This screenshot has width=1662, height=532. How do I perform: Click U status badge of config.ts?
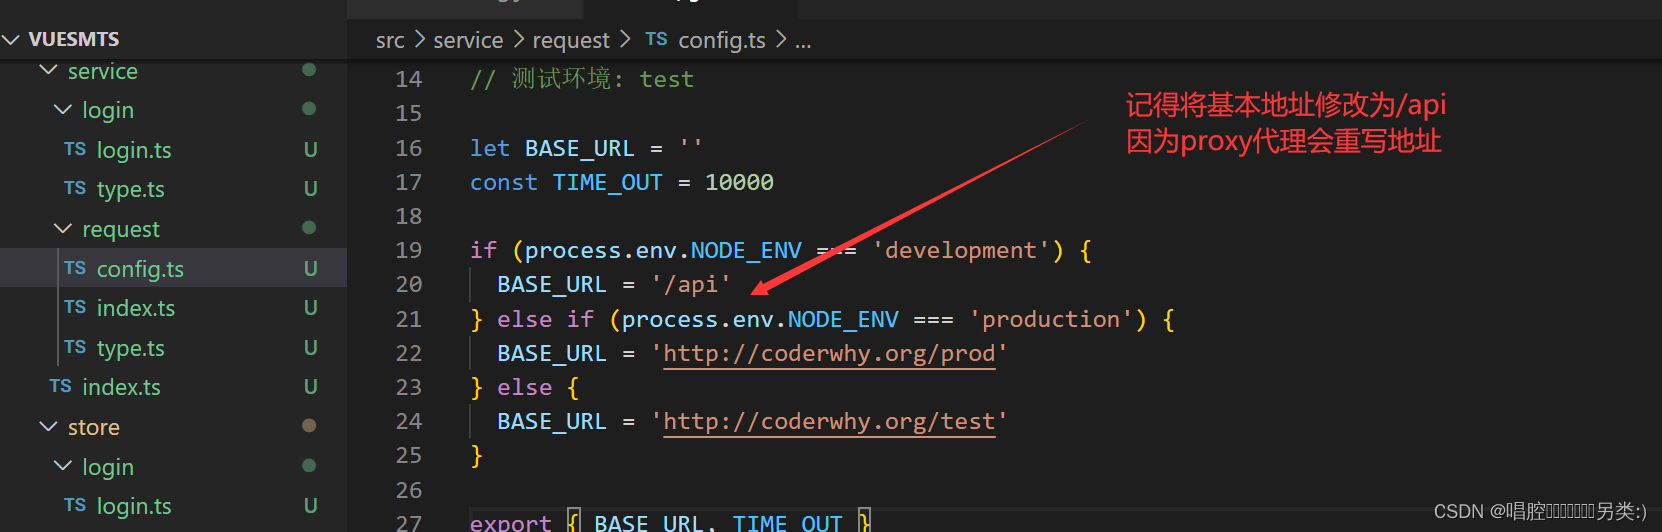311,269
